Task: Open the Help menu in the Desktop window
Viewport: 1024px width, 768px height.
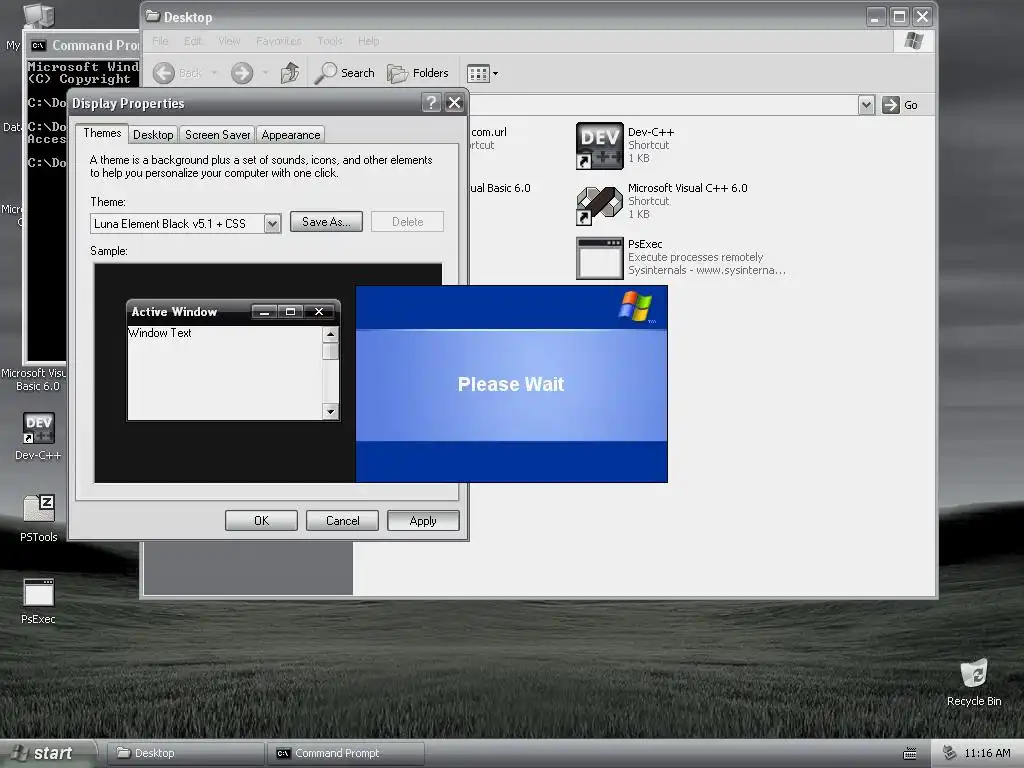Action: point(368,41)
